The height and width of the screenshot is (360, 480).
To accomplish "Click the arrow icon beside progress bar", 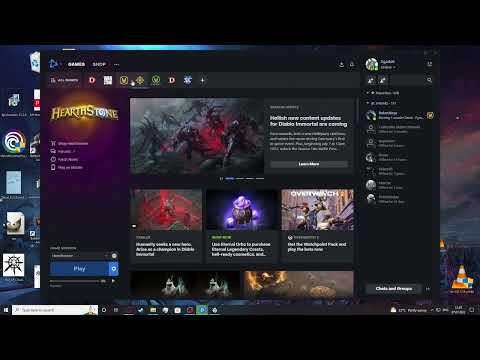I will point(113,281).
